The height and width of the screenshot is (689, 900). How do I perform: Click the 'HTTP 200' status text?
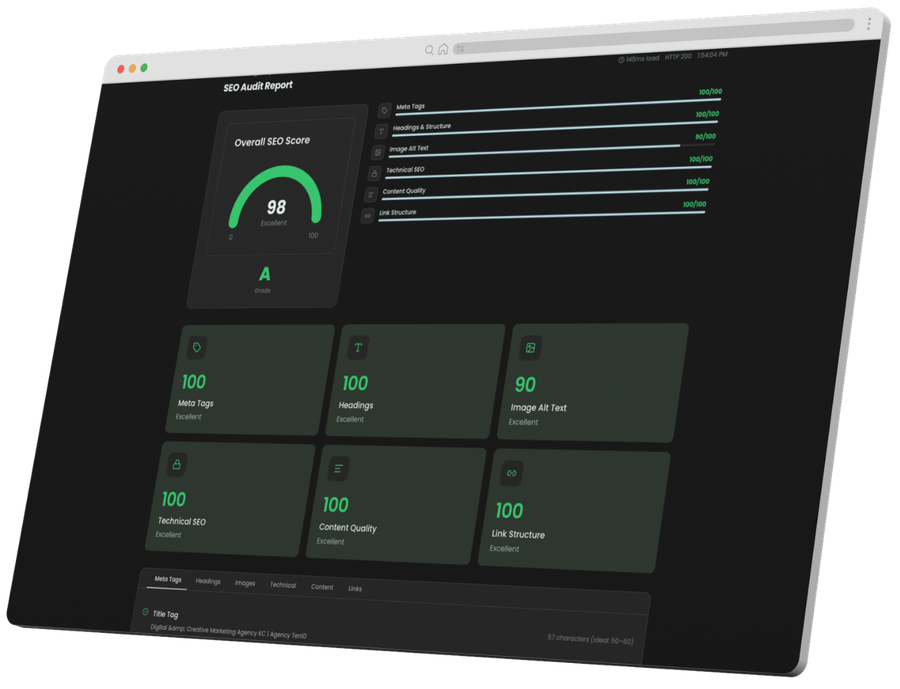click(678, 57)
